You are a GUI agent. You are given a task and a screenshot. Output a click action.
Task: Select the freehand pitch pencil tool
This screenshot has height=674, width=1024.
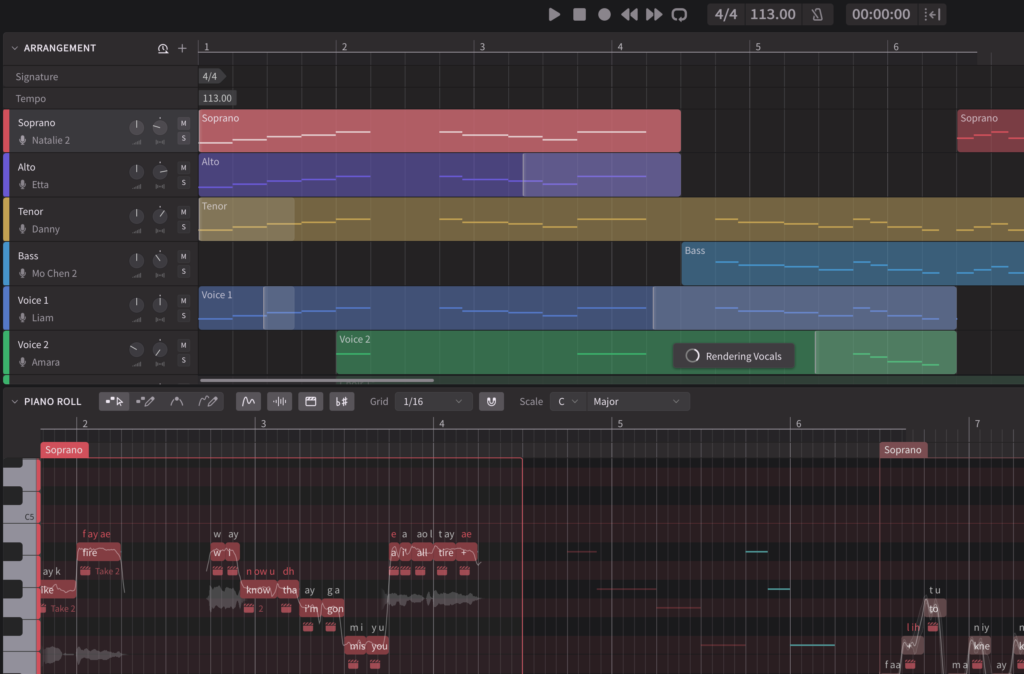208,401
